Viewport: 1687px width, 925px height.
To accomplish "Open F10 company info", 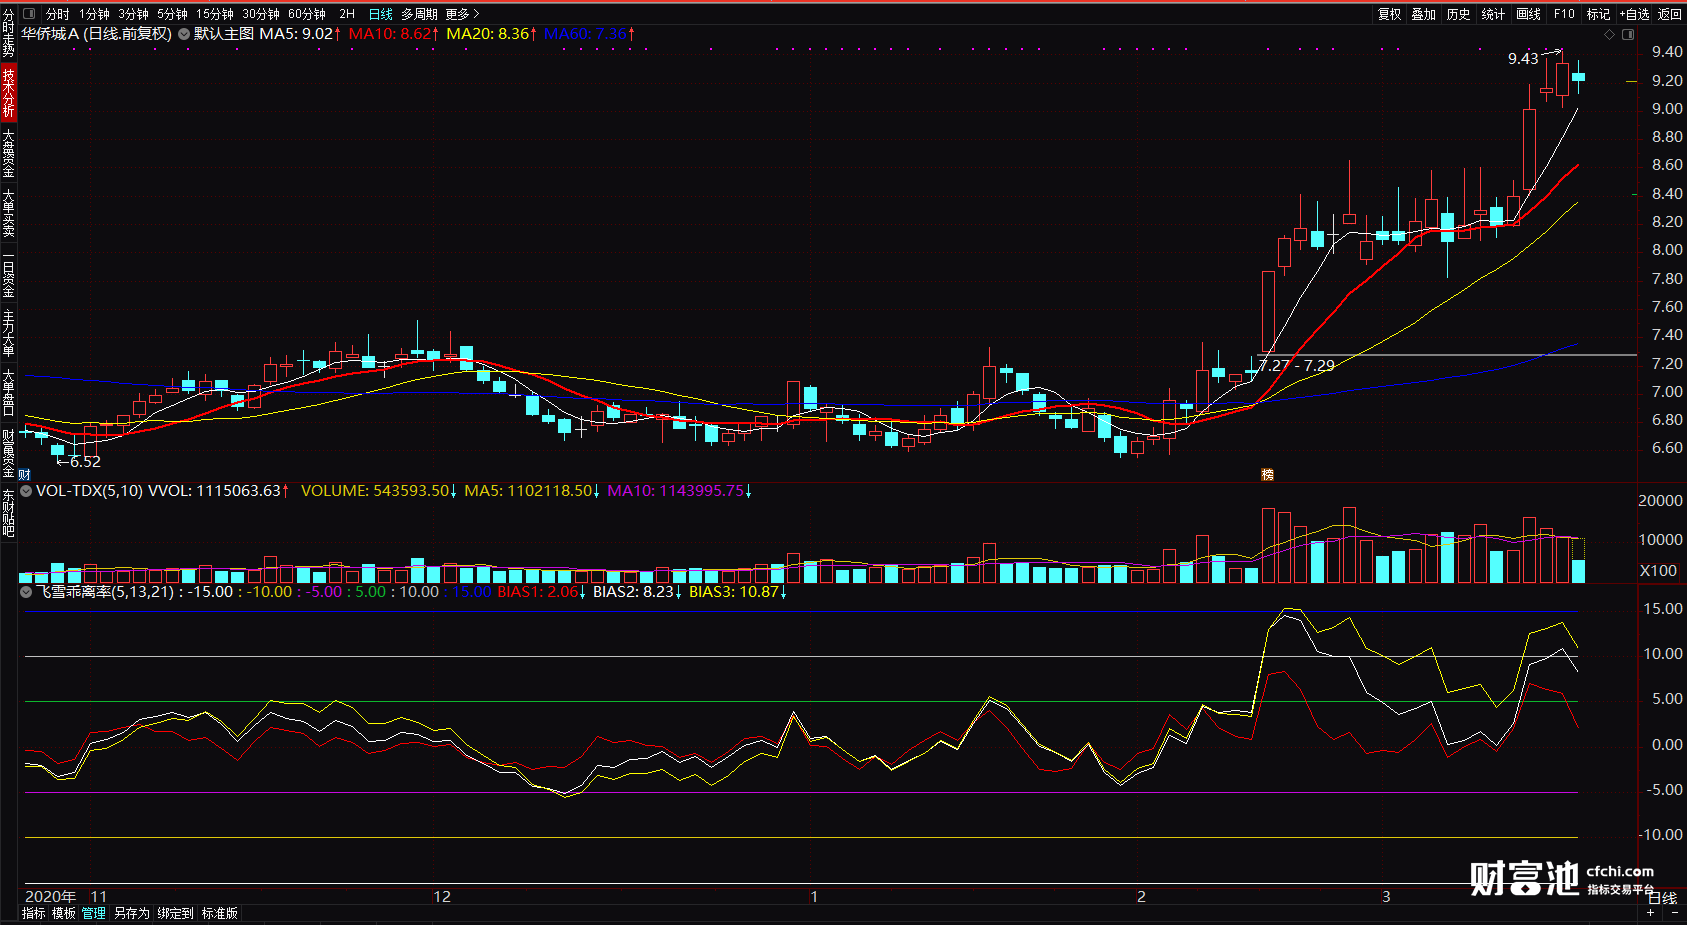I will pyautogui.click(x=1564, y=14).
